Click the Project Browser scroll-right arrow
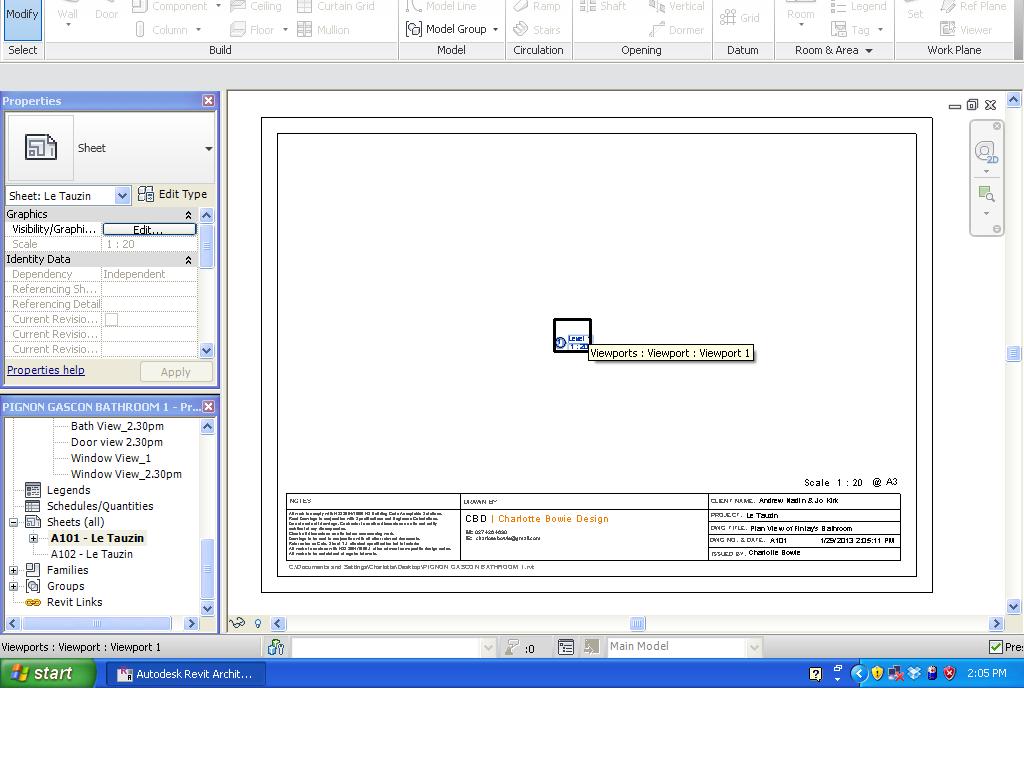1024x768 pixels. 191,623
